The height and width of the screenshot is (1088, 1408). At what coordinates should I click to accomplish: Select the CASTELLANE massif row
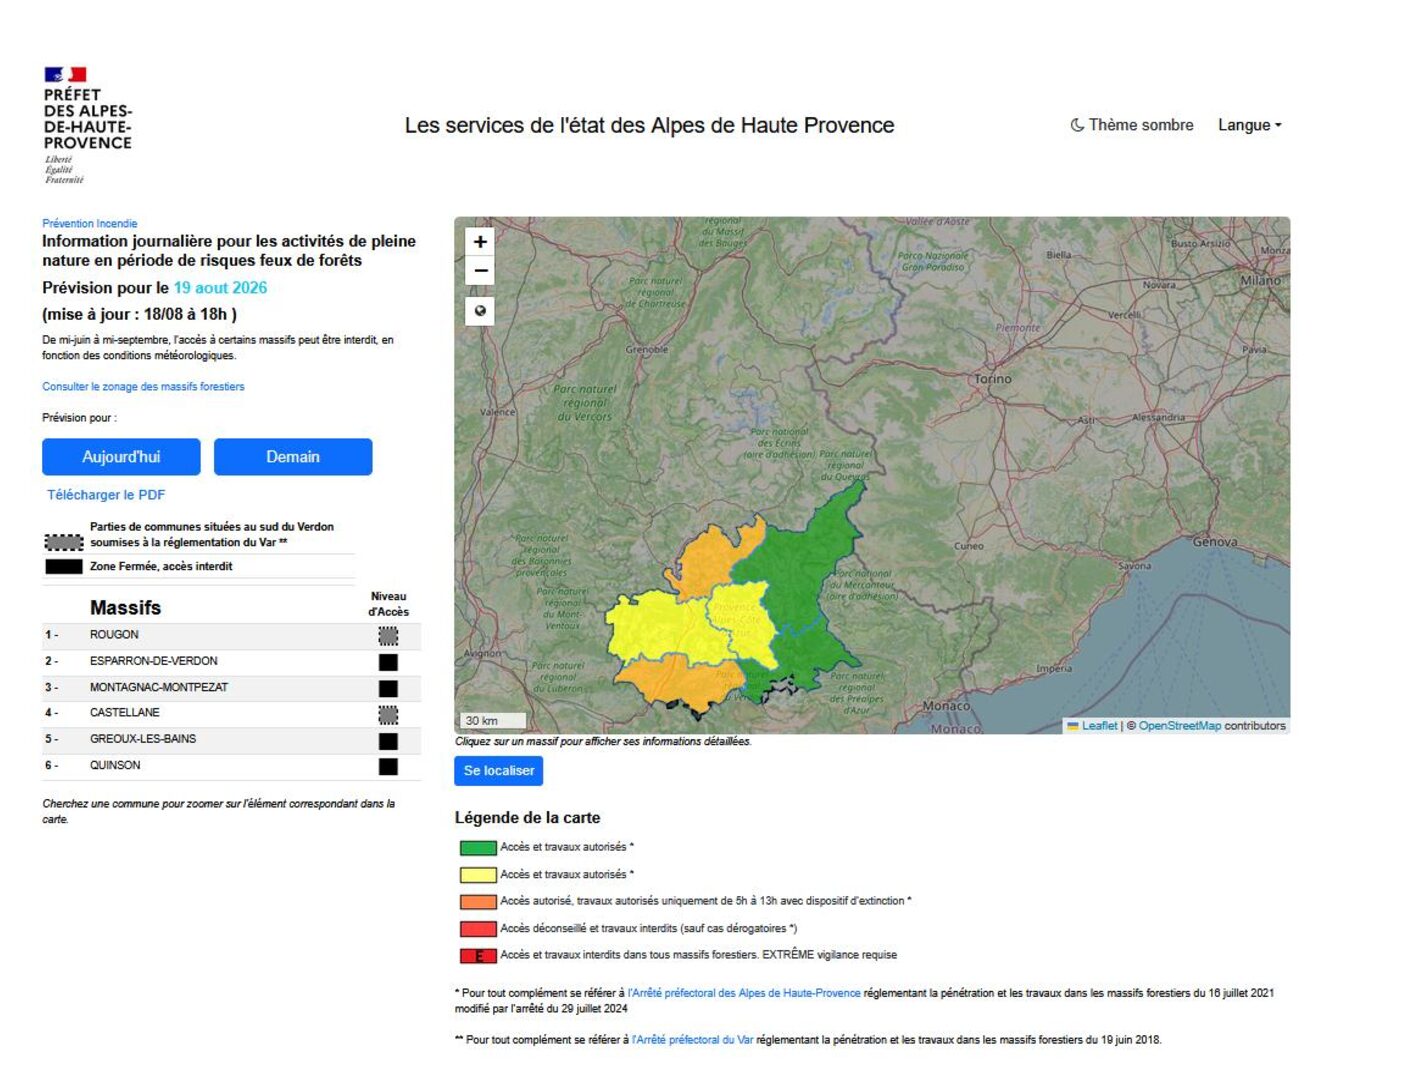click(231, 713)
